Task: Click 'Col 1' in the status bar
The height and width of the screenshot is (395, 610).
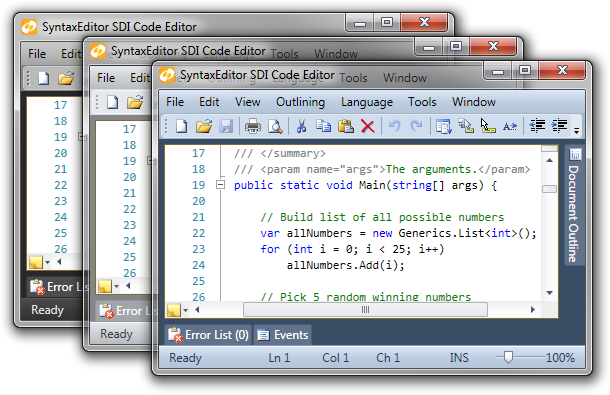Action: pos(336,358)
